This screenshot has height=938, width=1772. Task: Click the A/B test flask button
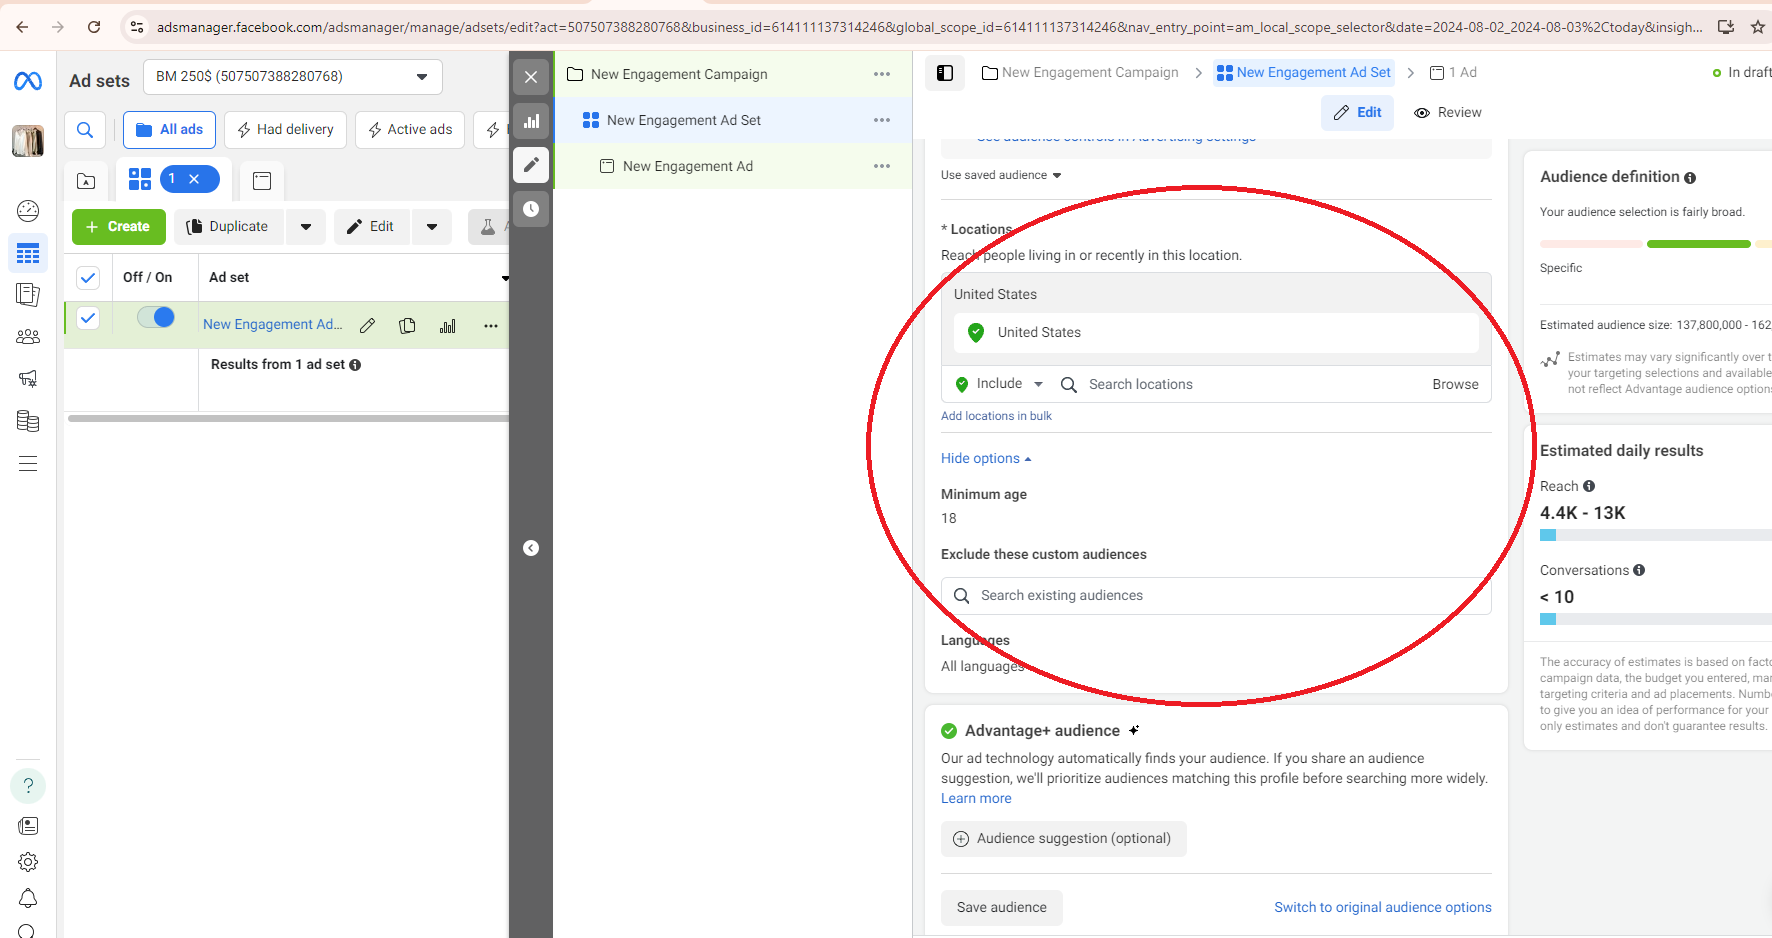tap(488, 227)
